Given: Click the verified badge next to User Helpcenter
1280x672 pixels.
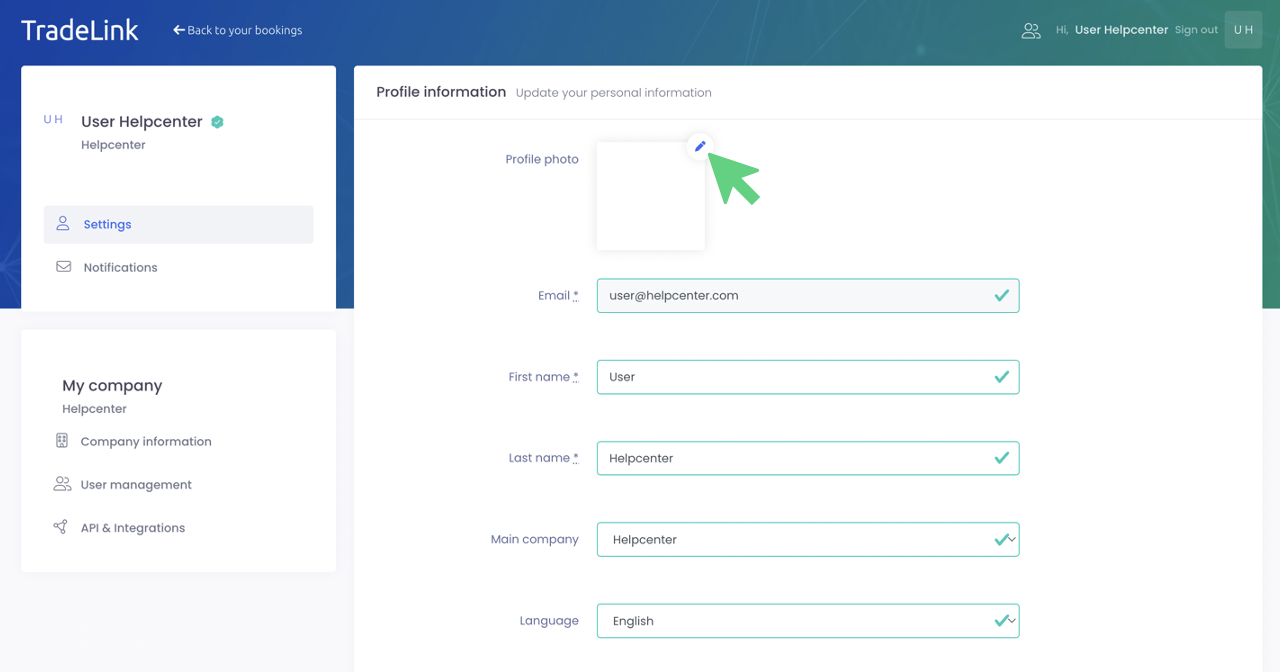Looking at the screenshot, I should click(x=217, y=122).
